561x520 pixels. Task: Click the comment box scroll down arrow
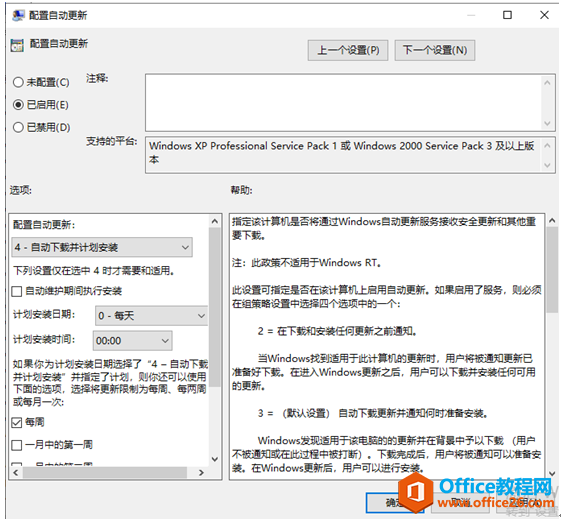coord(547,123)
